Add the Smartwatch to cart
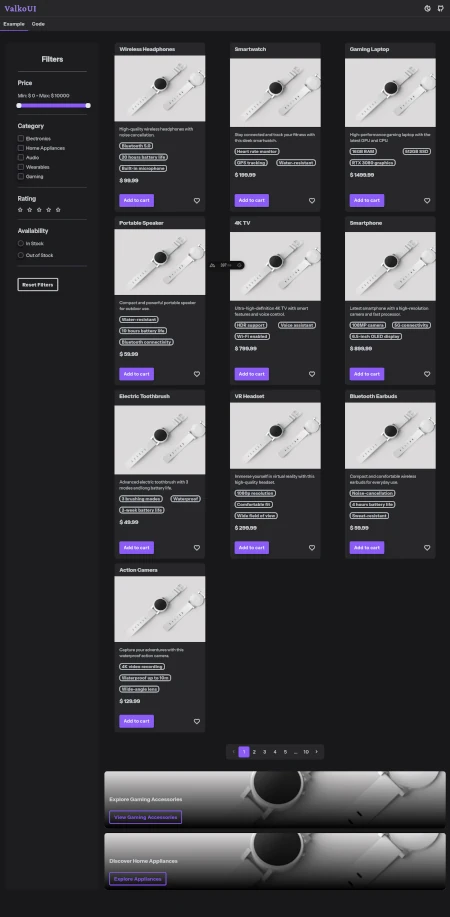 [x=252, y=200]
